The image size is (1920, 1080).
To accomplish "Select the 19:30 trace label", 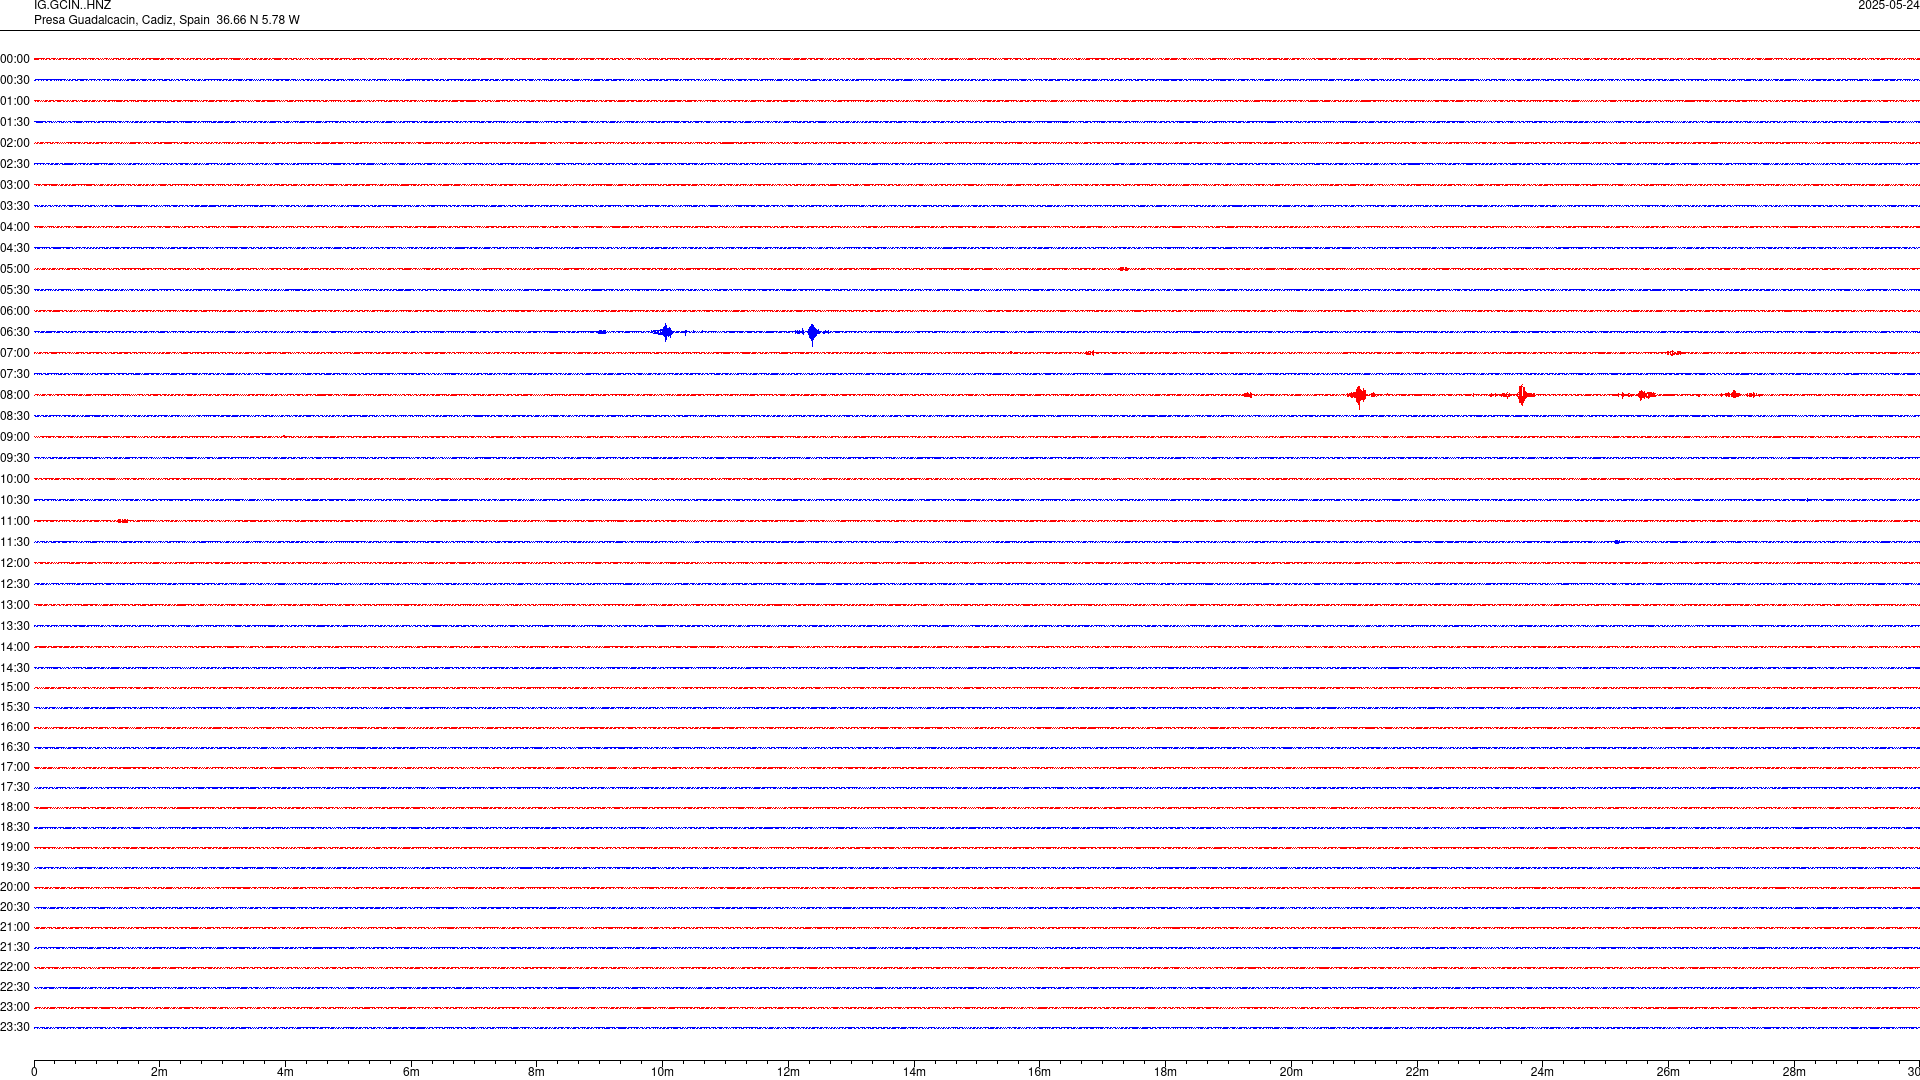I will tap(15, 867).
